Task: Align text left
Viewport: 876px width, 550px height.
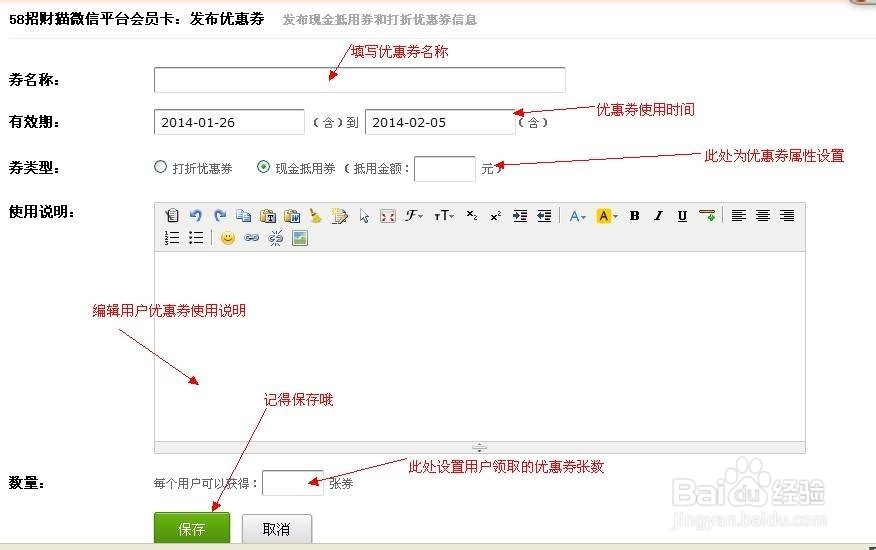Action: (x=739, y=215)
